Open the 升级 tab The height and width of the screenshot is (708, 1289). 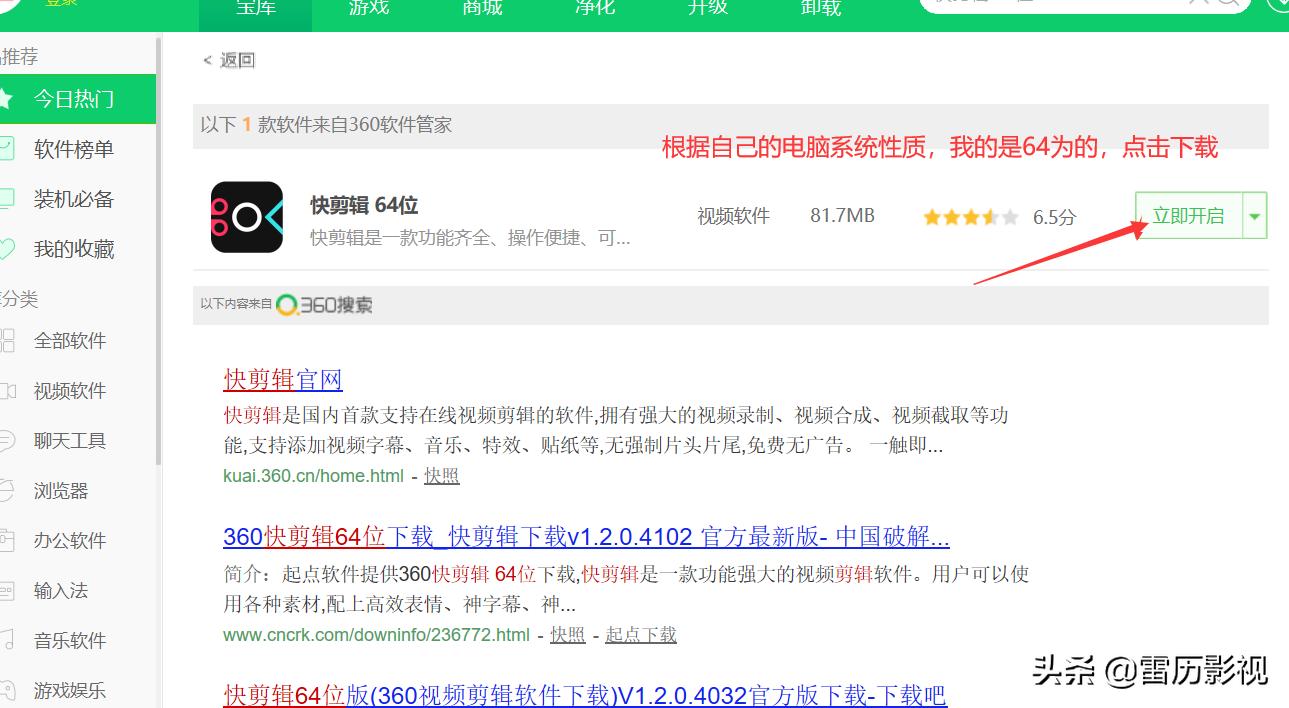708,9
